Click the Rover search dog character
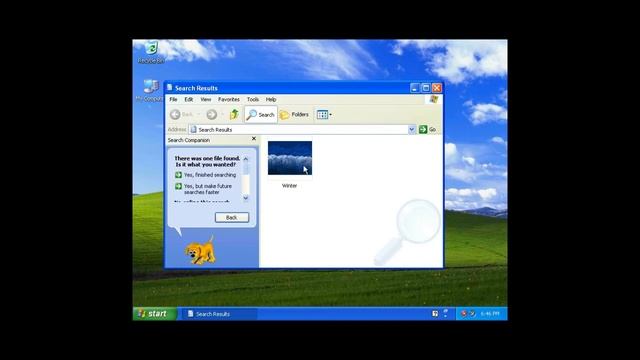This screenshot has width=640, height=360. [x=200, y=251]
